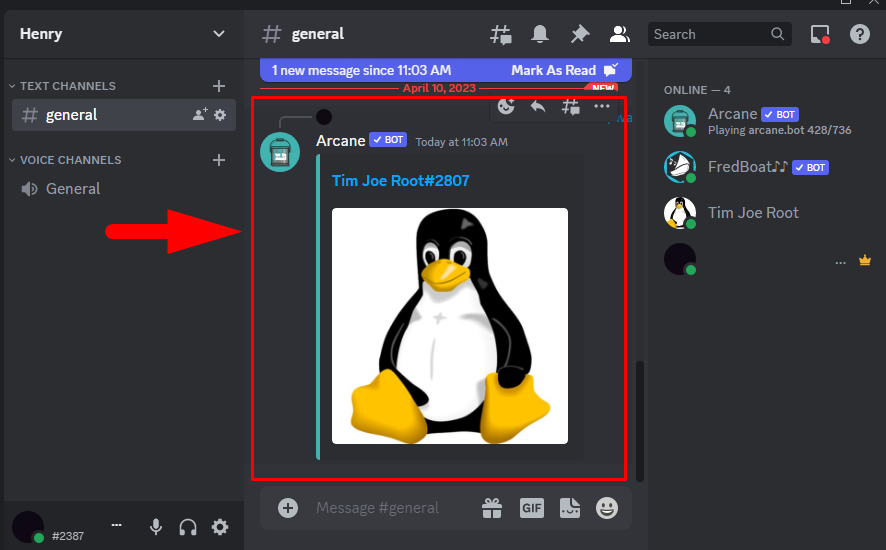
Task: Open notification settings bell icon
Action: (540, 34)
